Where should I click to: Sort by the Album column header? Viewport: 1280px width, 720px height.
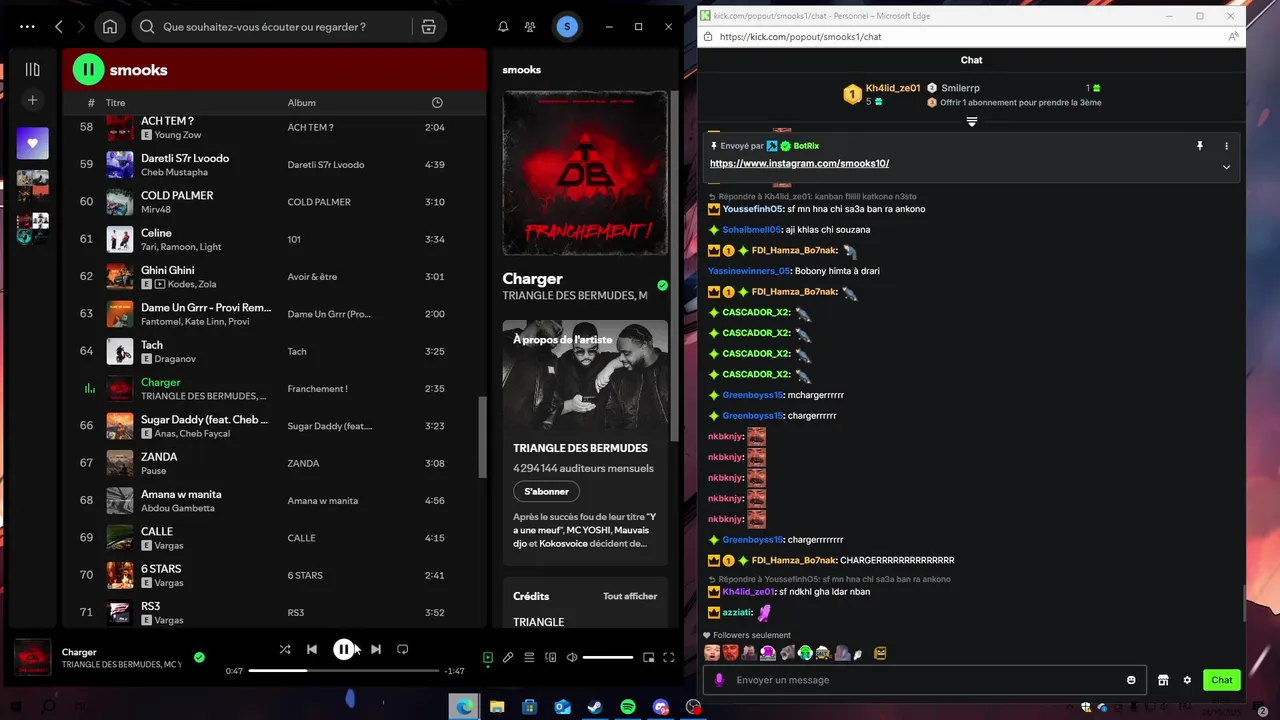[x=301, y=102]
